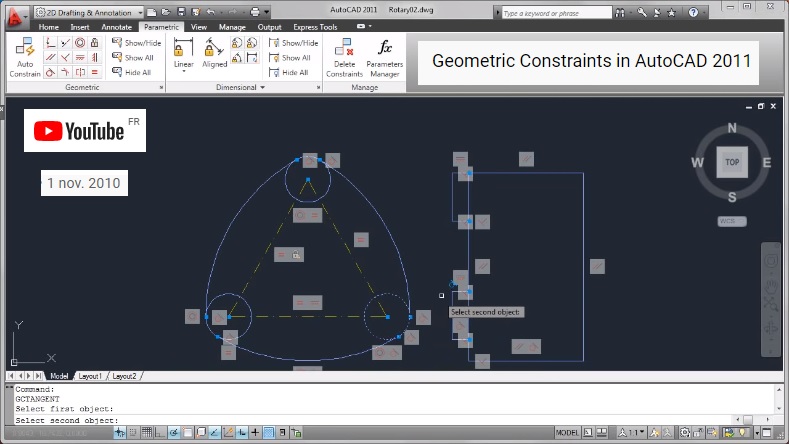Click the binoculars search icon
This screenshot has height=444, width=789.
(x=620, y=13)
